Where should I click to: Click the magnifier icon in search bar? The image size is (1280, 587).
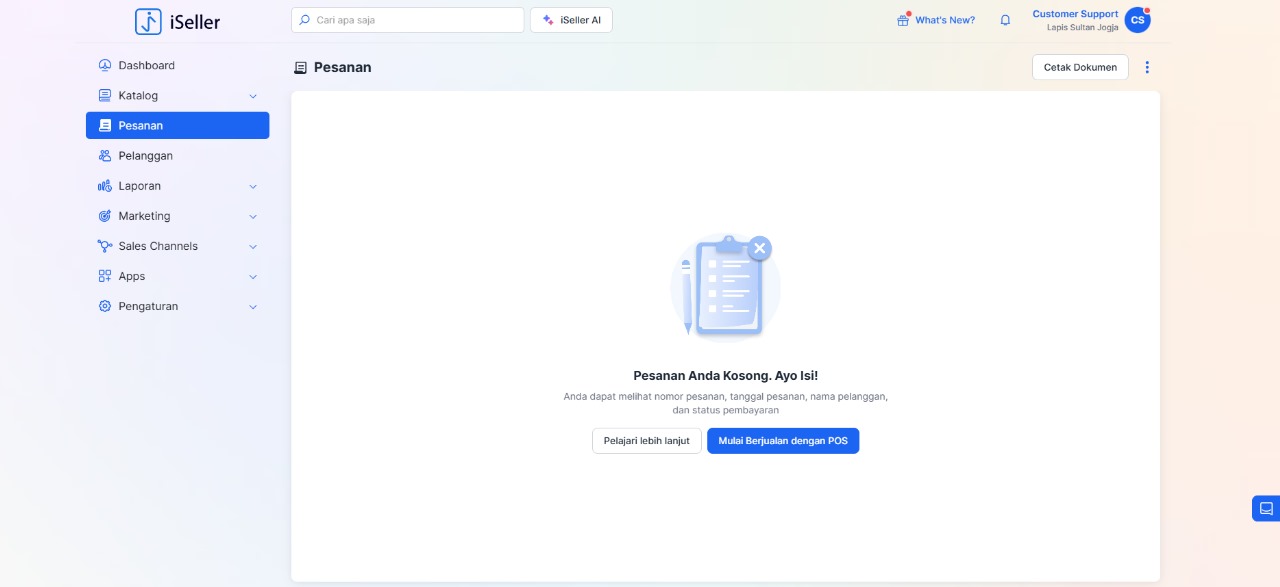(x=305, y=20)
